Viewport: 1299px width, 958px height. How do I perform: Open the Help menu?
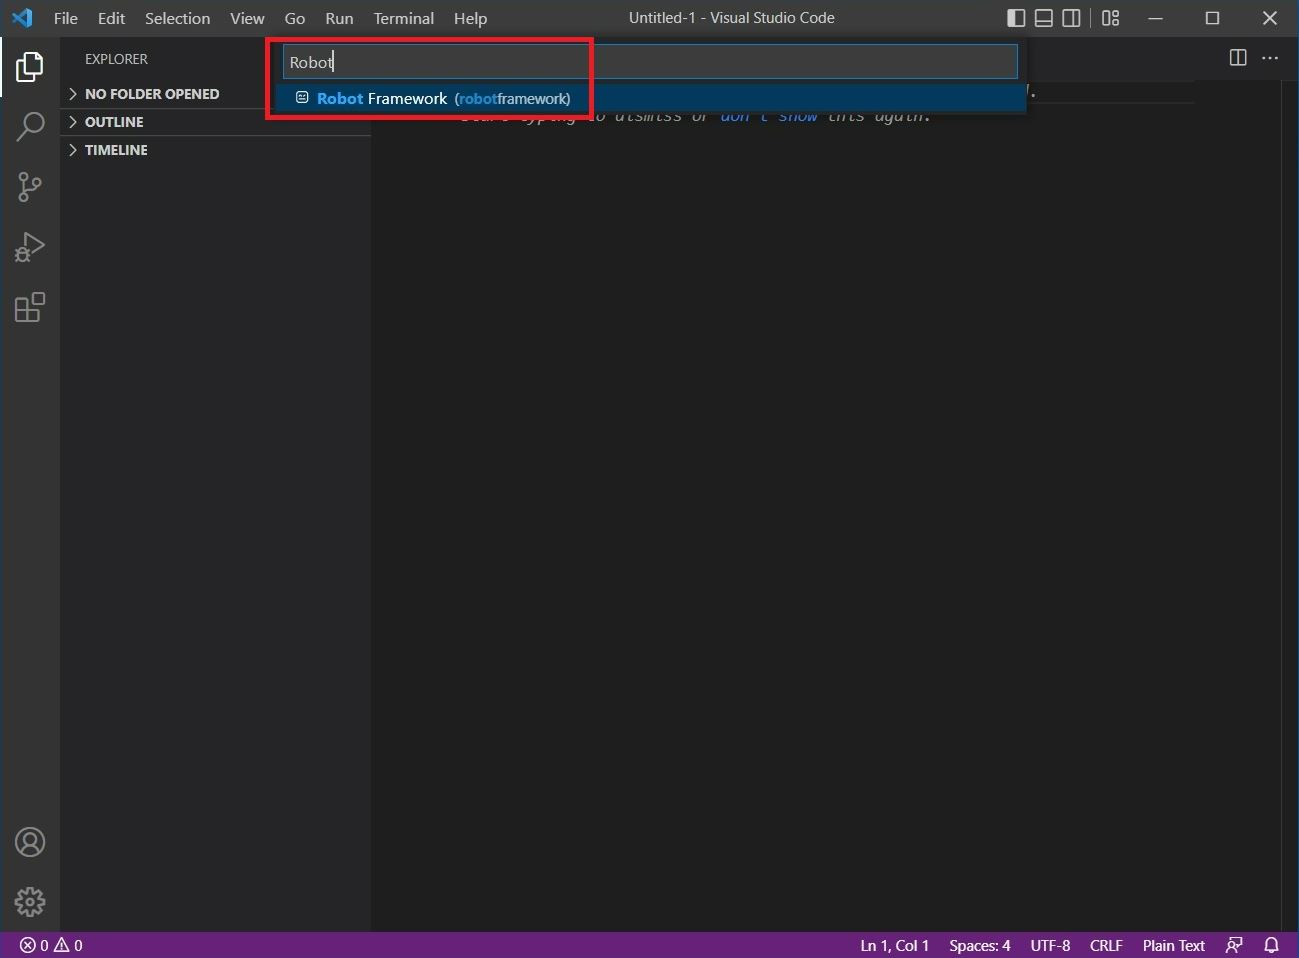pyautogui.click(x=470, y=18)
